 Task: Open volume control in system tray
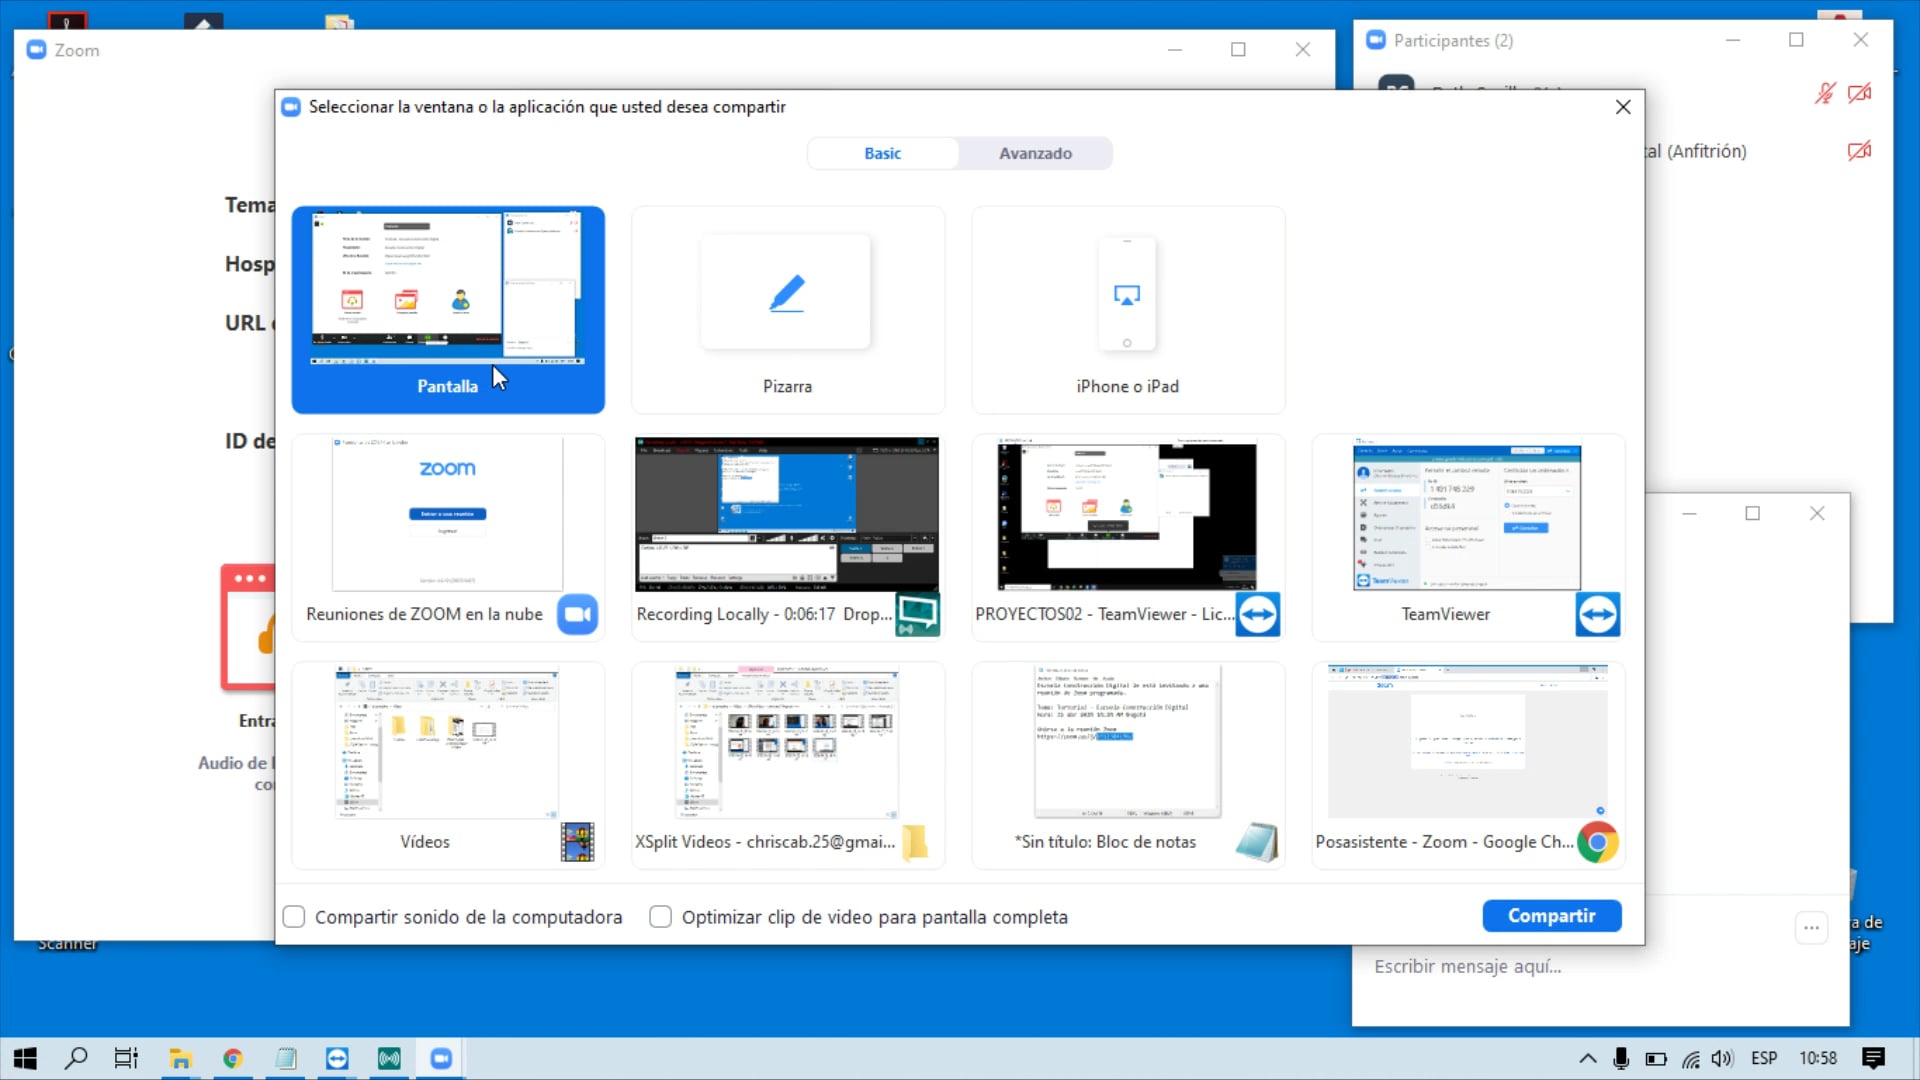(x=1722, y=1058)
